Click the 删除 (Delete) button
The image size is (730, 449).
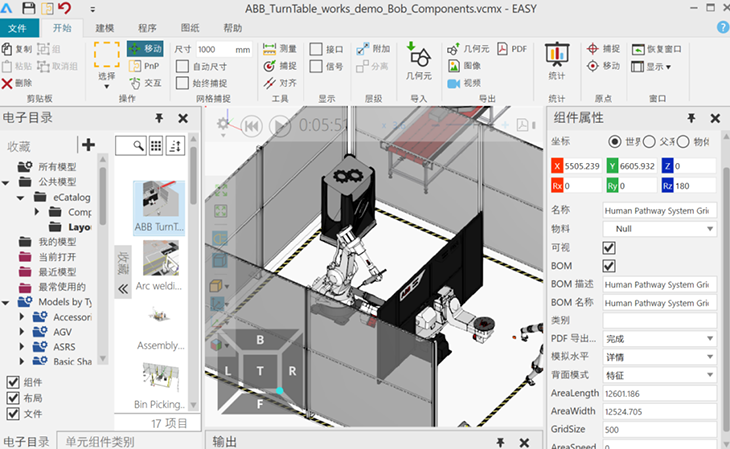[x=18, y=83]
